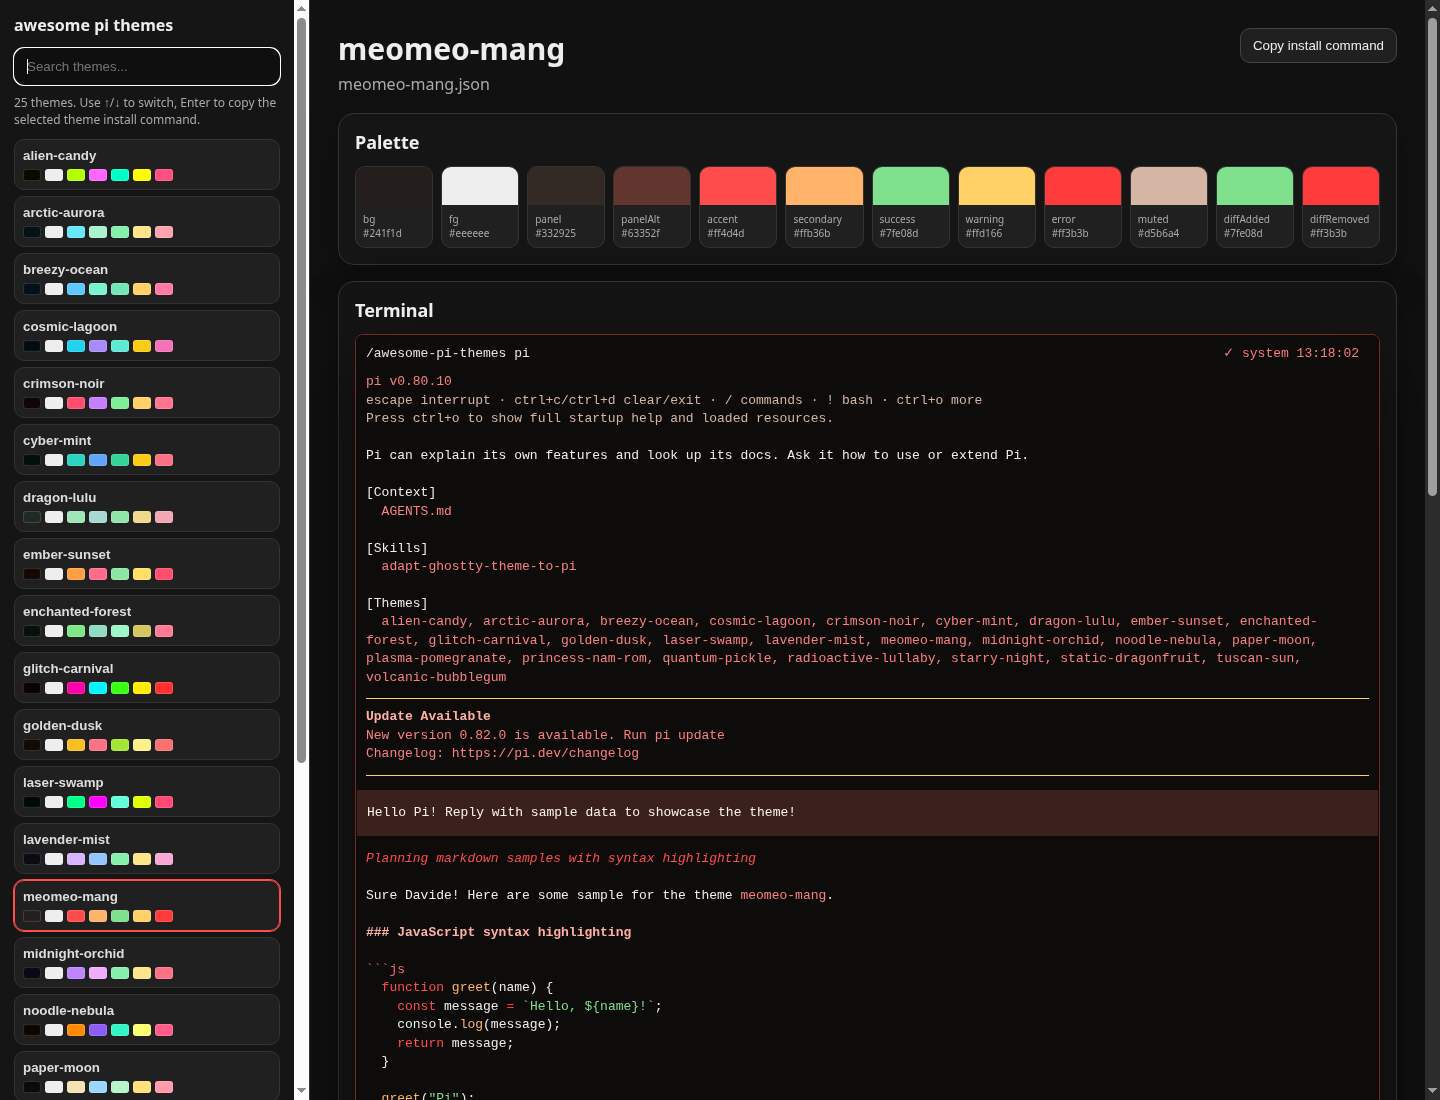Image resolution: width=1440 pixels, height=1100 pixels.
Task: Choose the glitch-carnival theme
Action: [x=147, y=677]
